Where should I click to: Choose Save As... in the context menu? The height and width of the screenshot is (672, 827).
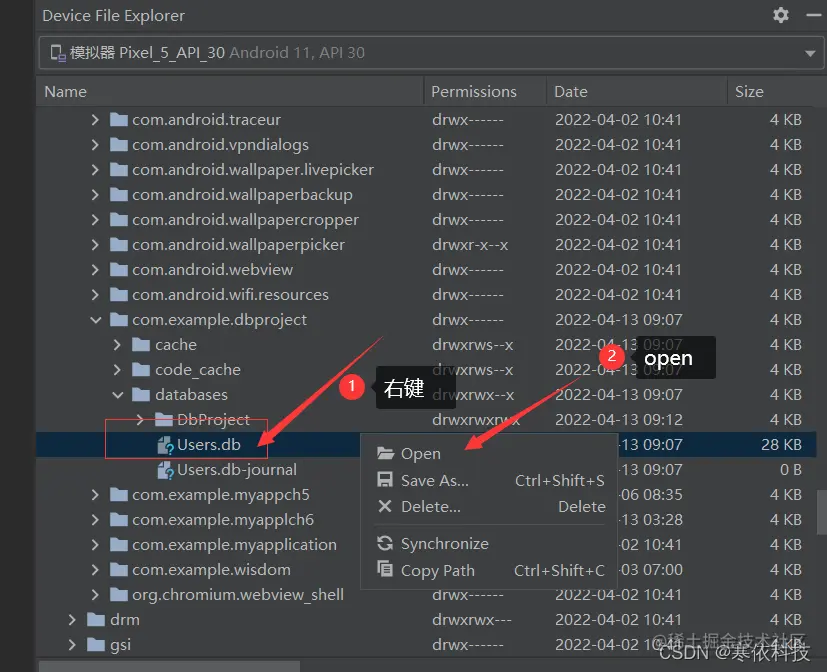(489, 481)
